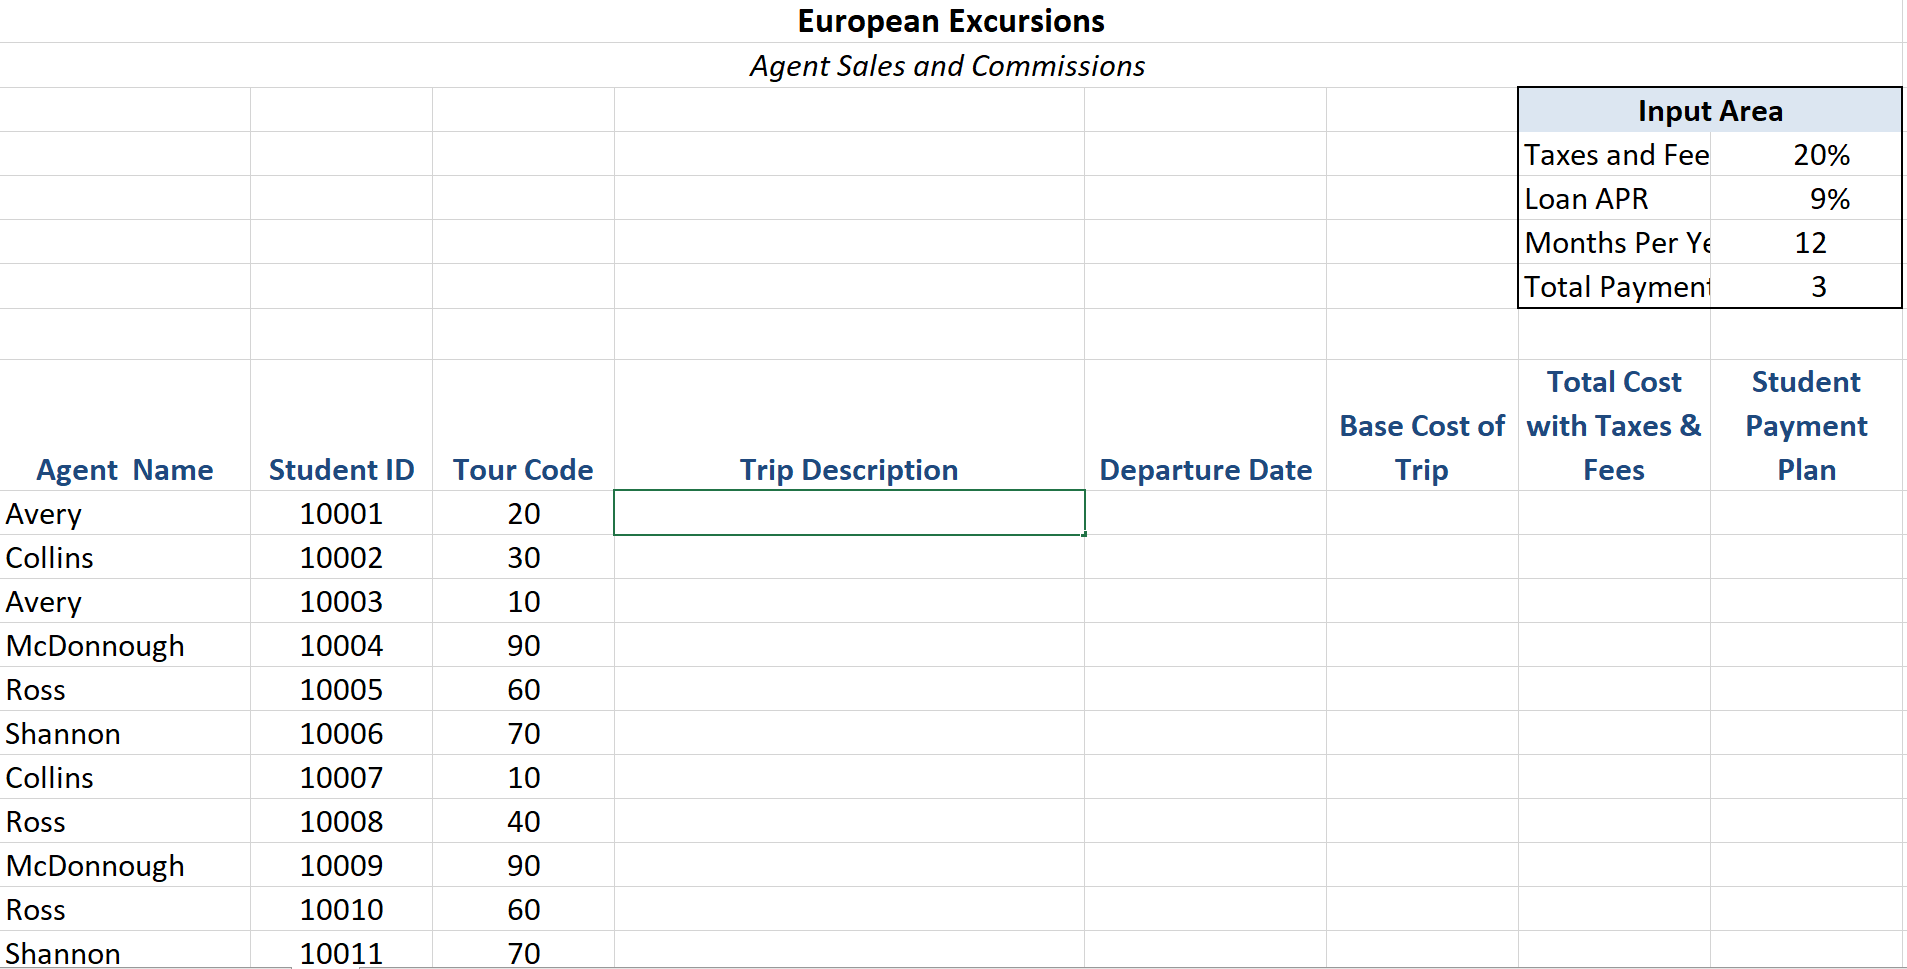
Task: Click the Total Cost with Taxes header
Action: tap(1613, 425)
